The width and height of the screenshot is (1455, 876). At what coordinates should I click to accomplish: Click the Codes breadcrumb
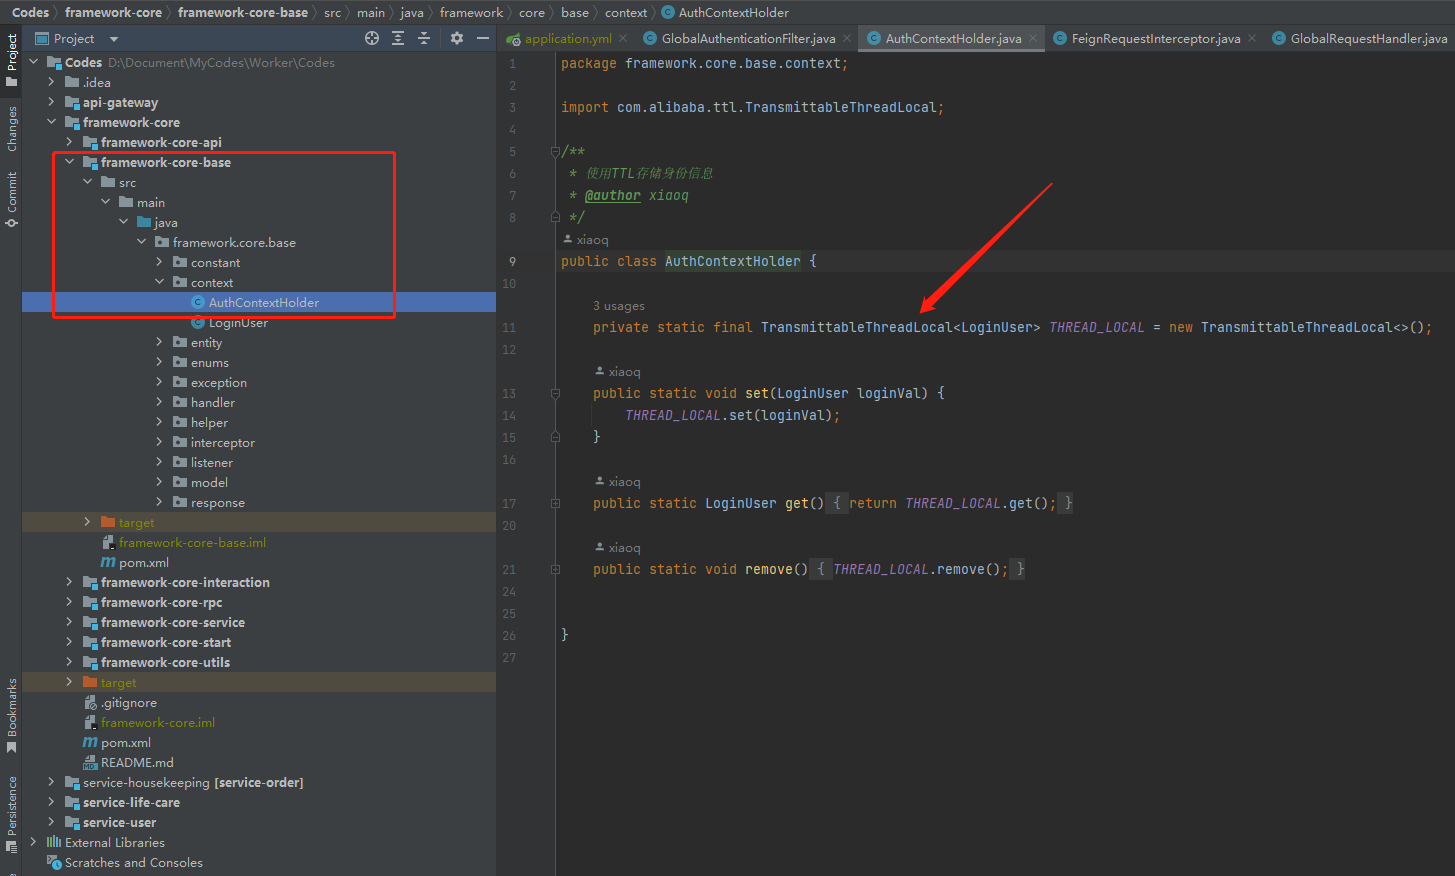(x=30, y=12)
